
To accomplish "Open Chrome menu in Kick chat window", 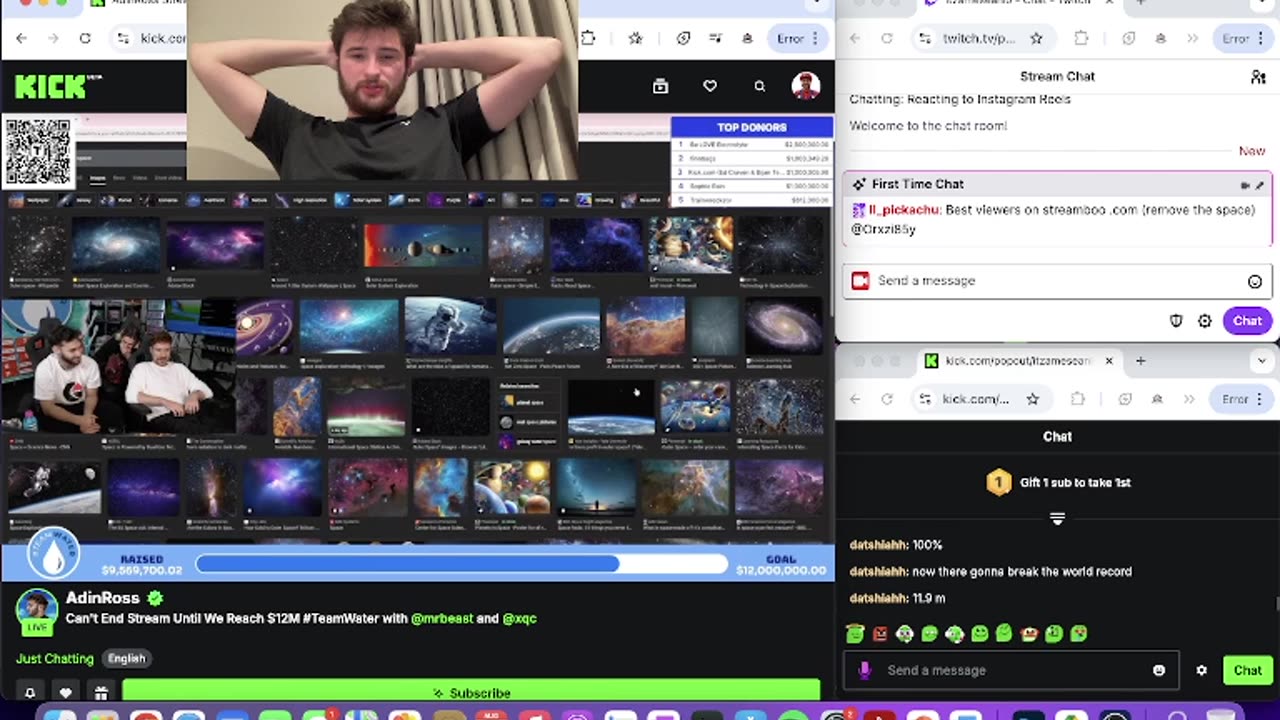I will [x=1259, y=399].
